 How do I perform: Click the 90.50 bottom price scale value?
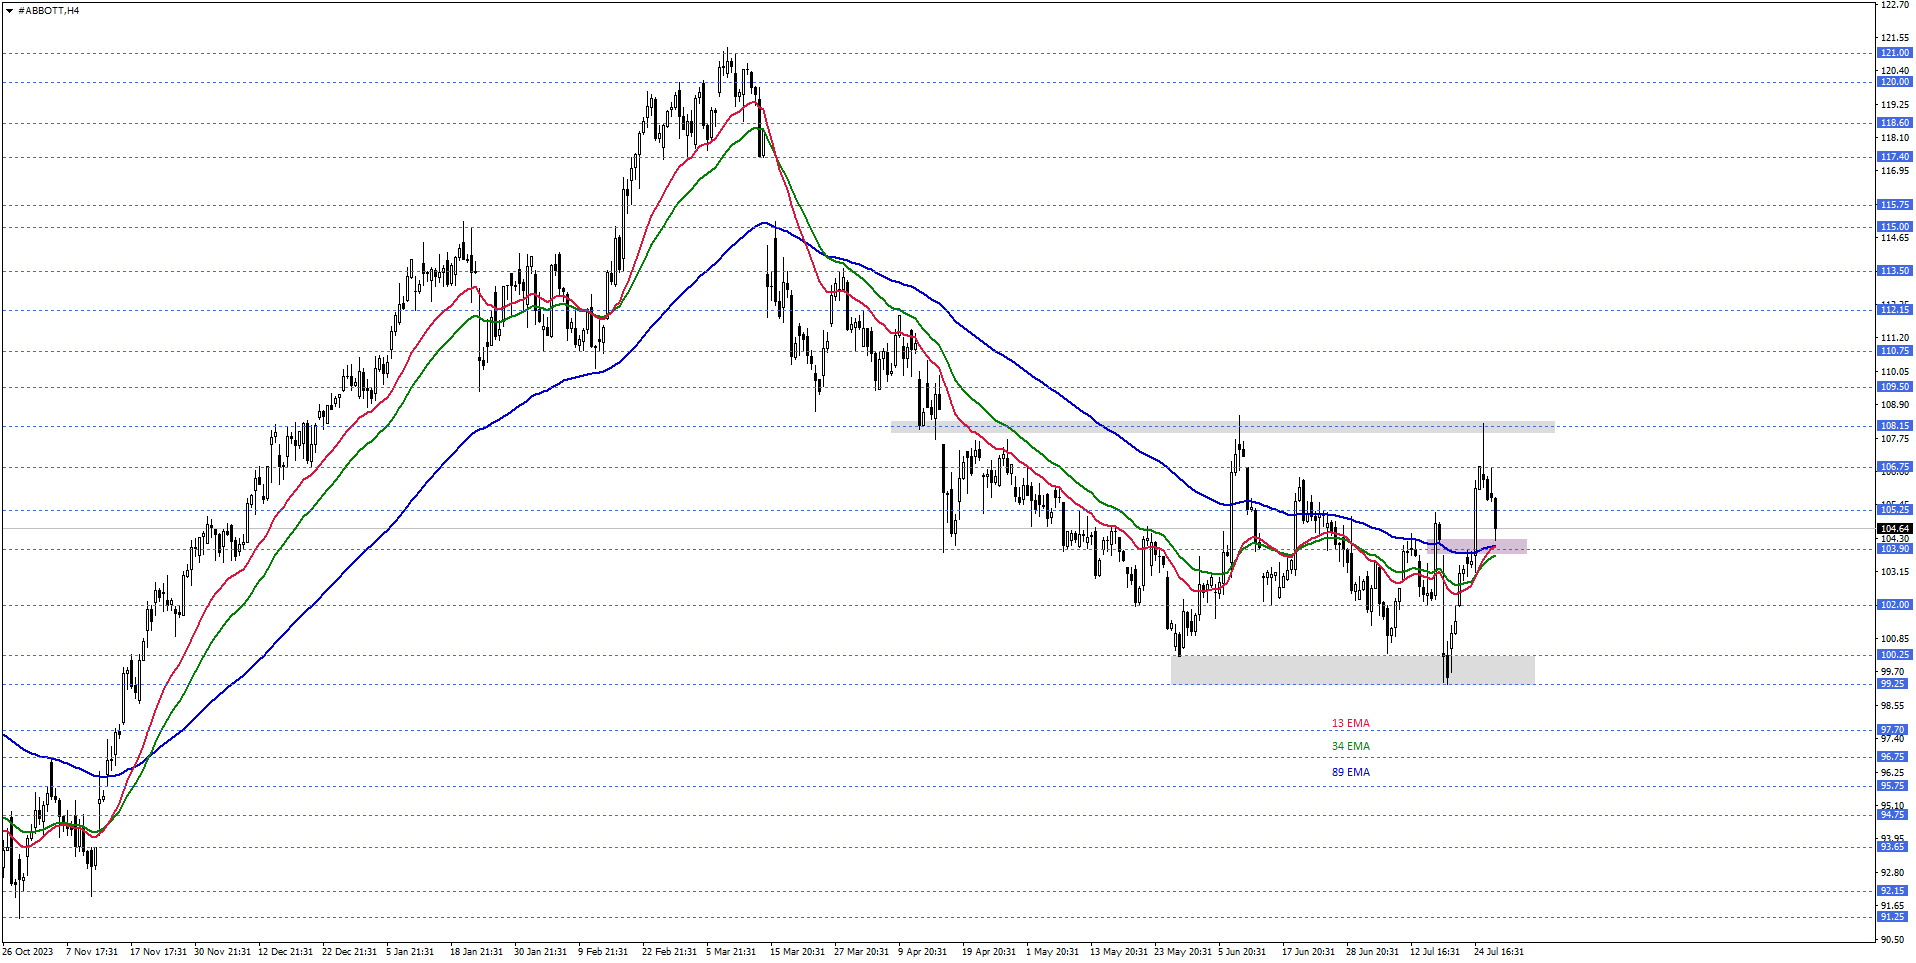point(1893,939)
